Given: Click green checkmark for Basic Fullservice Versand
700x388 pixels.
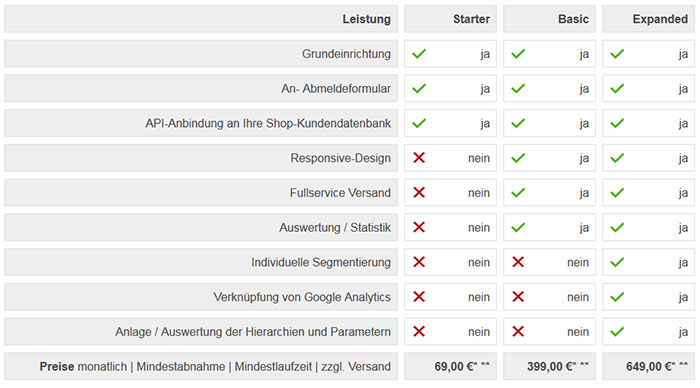Looking at the screenshot, I should click(x=518, y=193).
